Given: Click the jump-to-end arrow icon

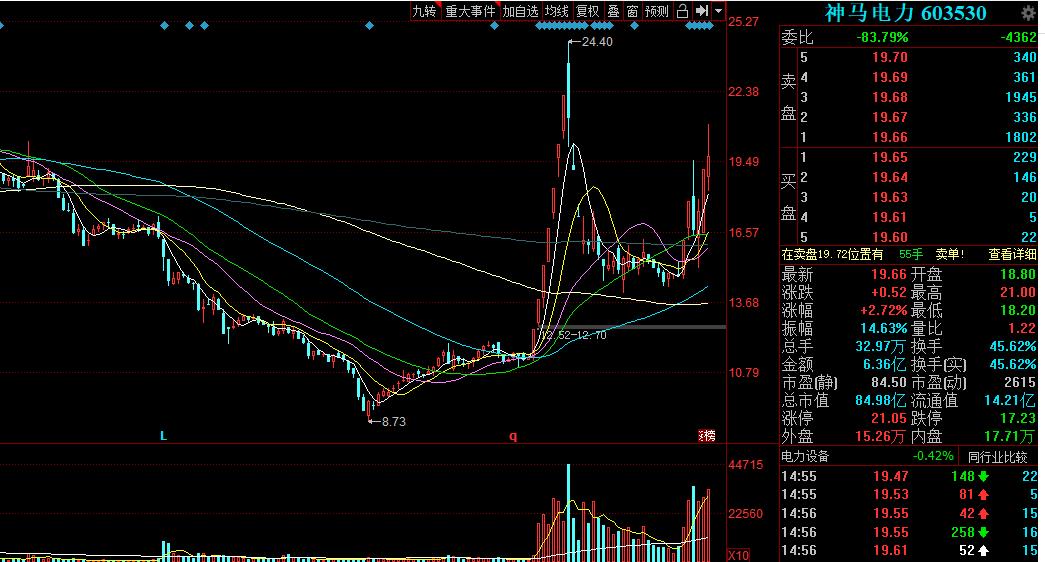Looking at the screenshot, I should coord(701,11).
